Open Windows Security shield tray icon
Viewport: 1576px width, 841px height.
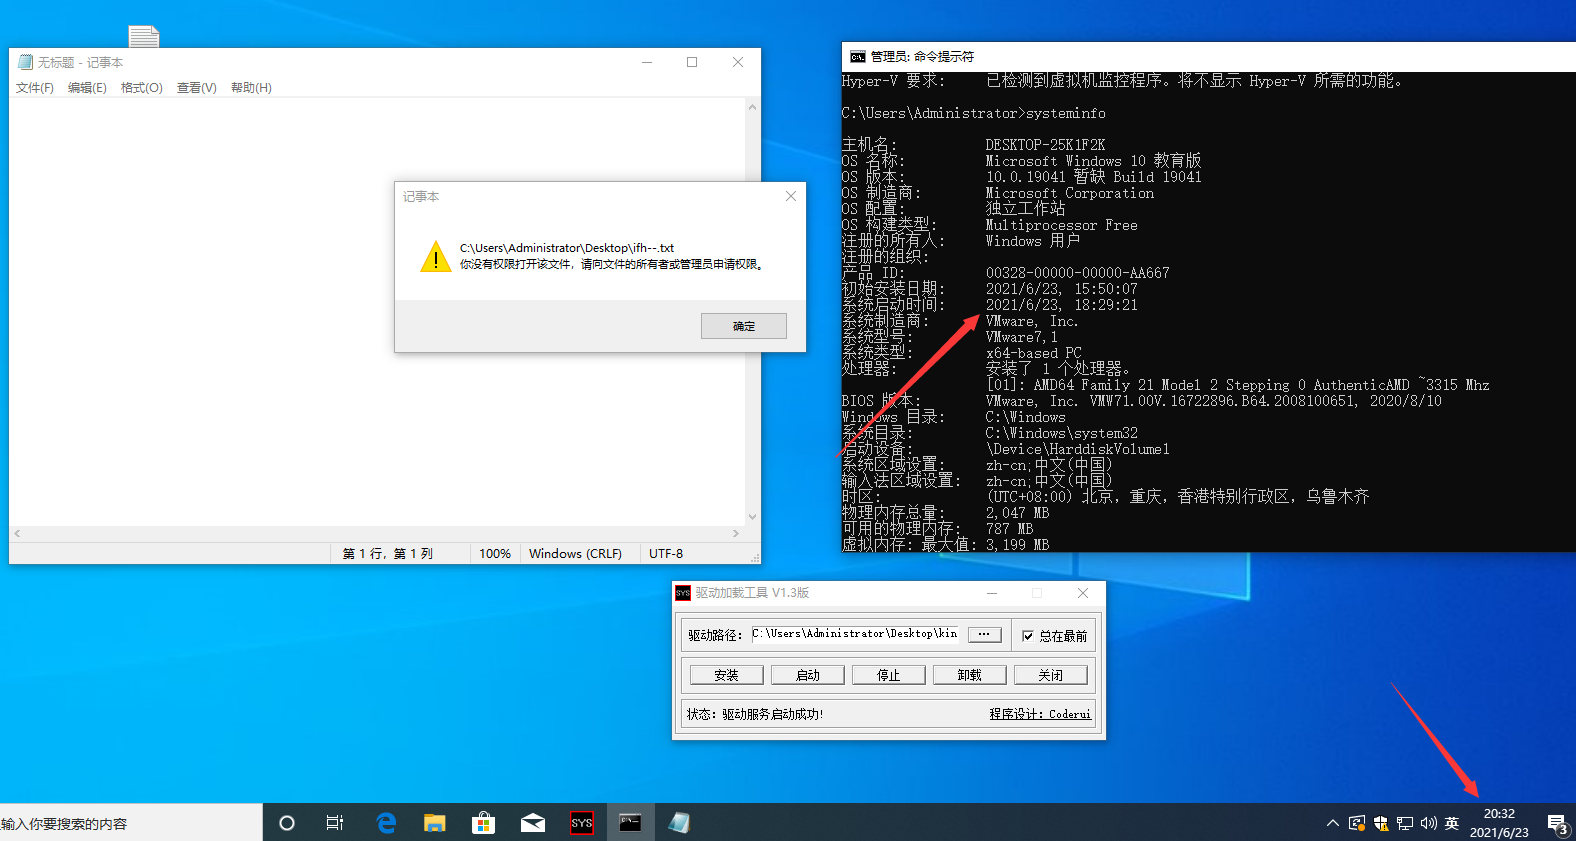(1381, 823)
